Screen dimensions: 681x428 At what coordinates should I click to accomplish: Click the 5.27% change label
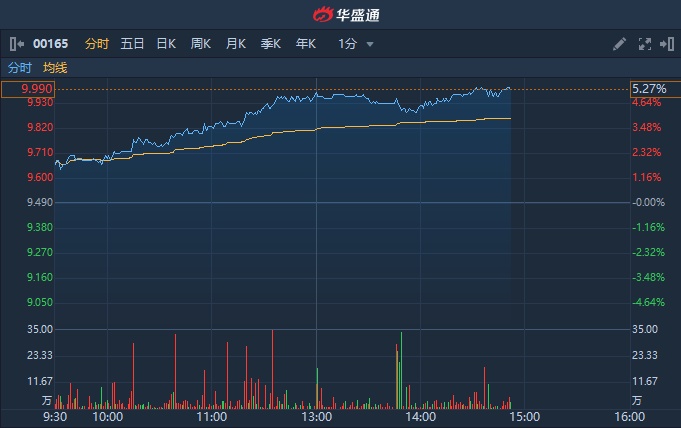648,89
